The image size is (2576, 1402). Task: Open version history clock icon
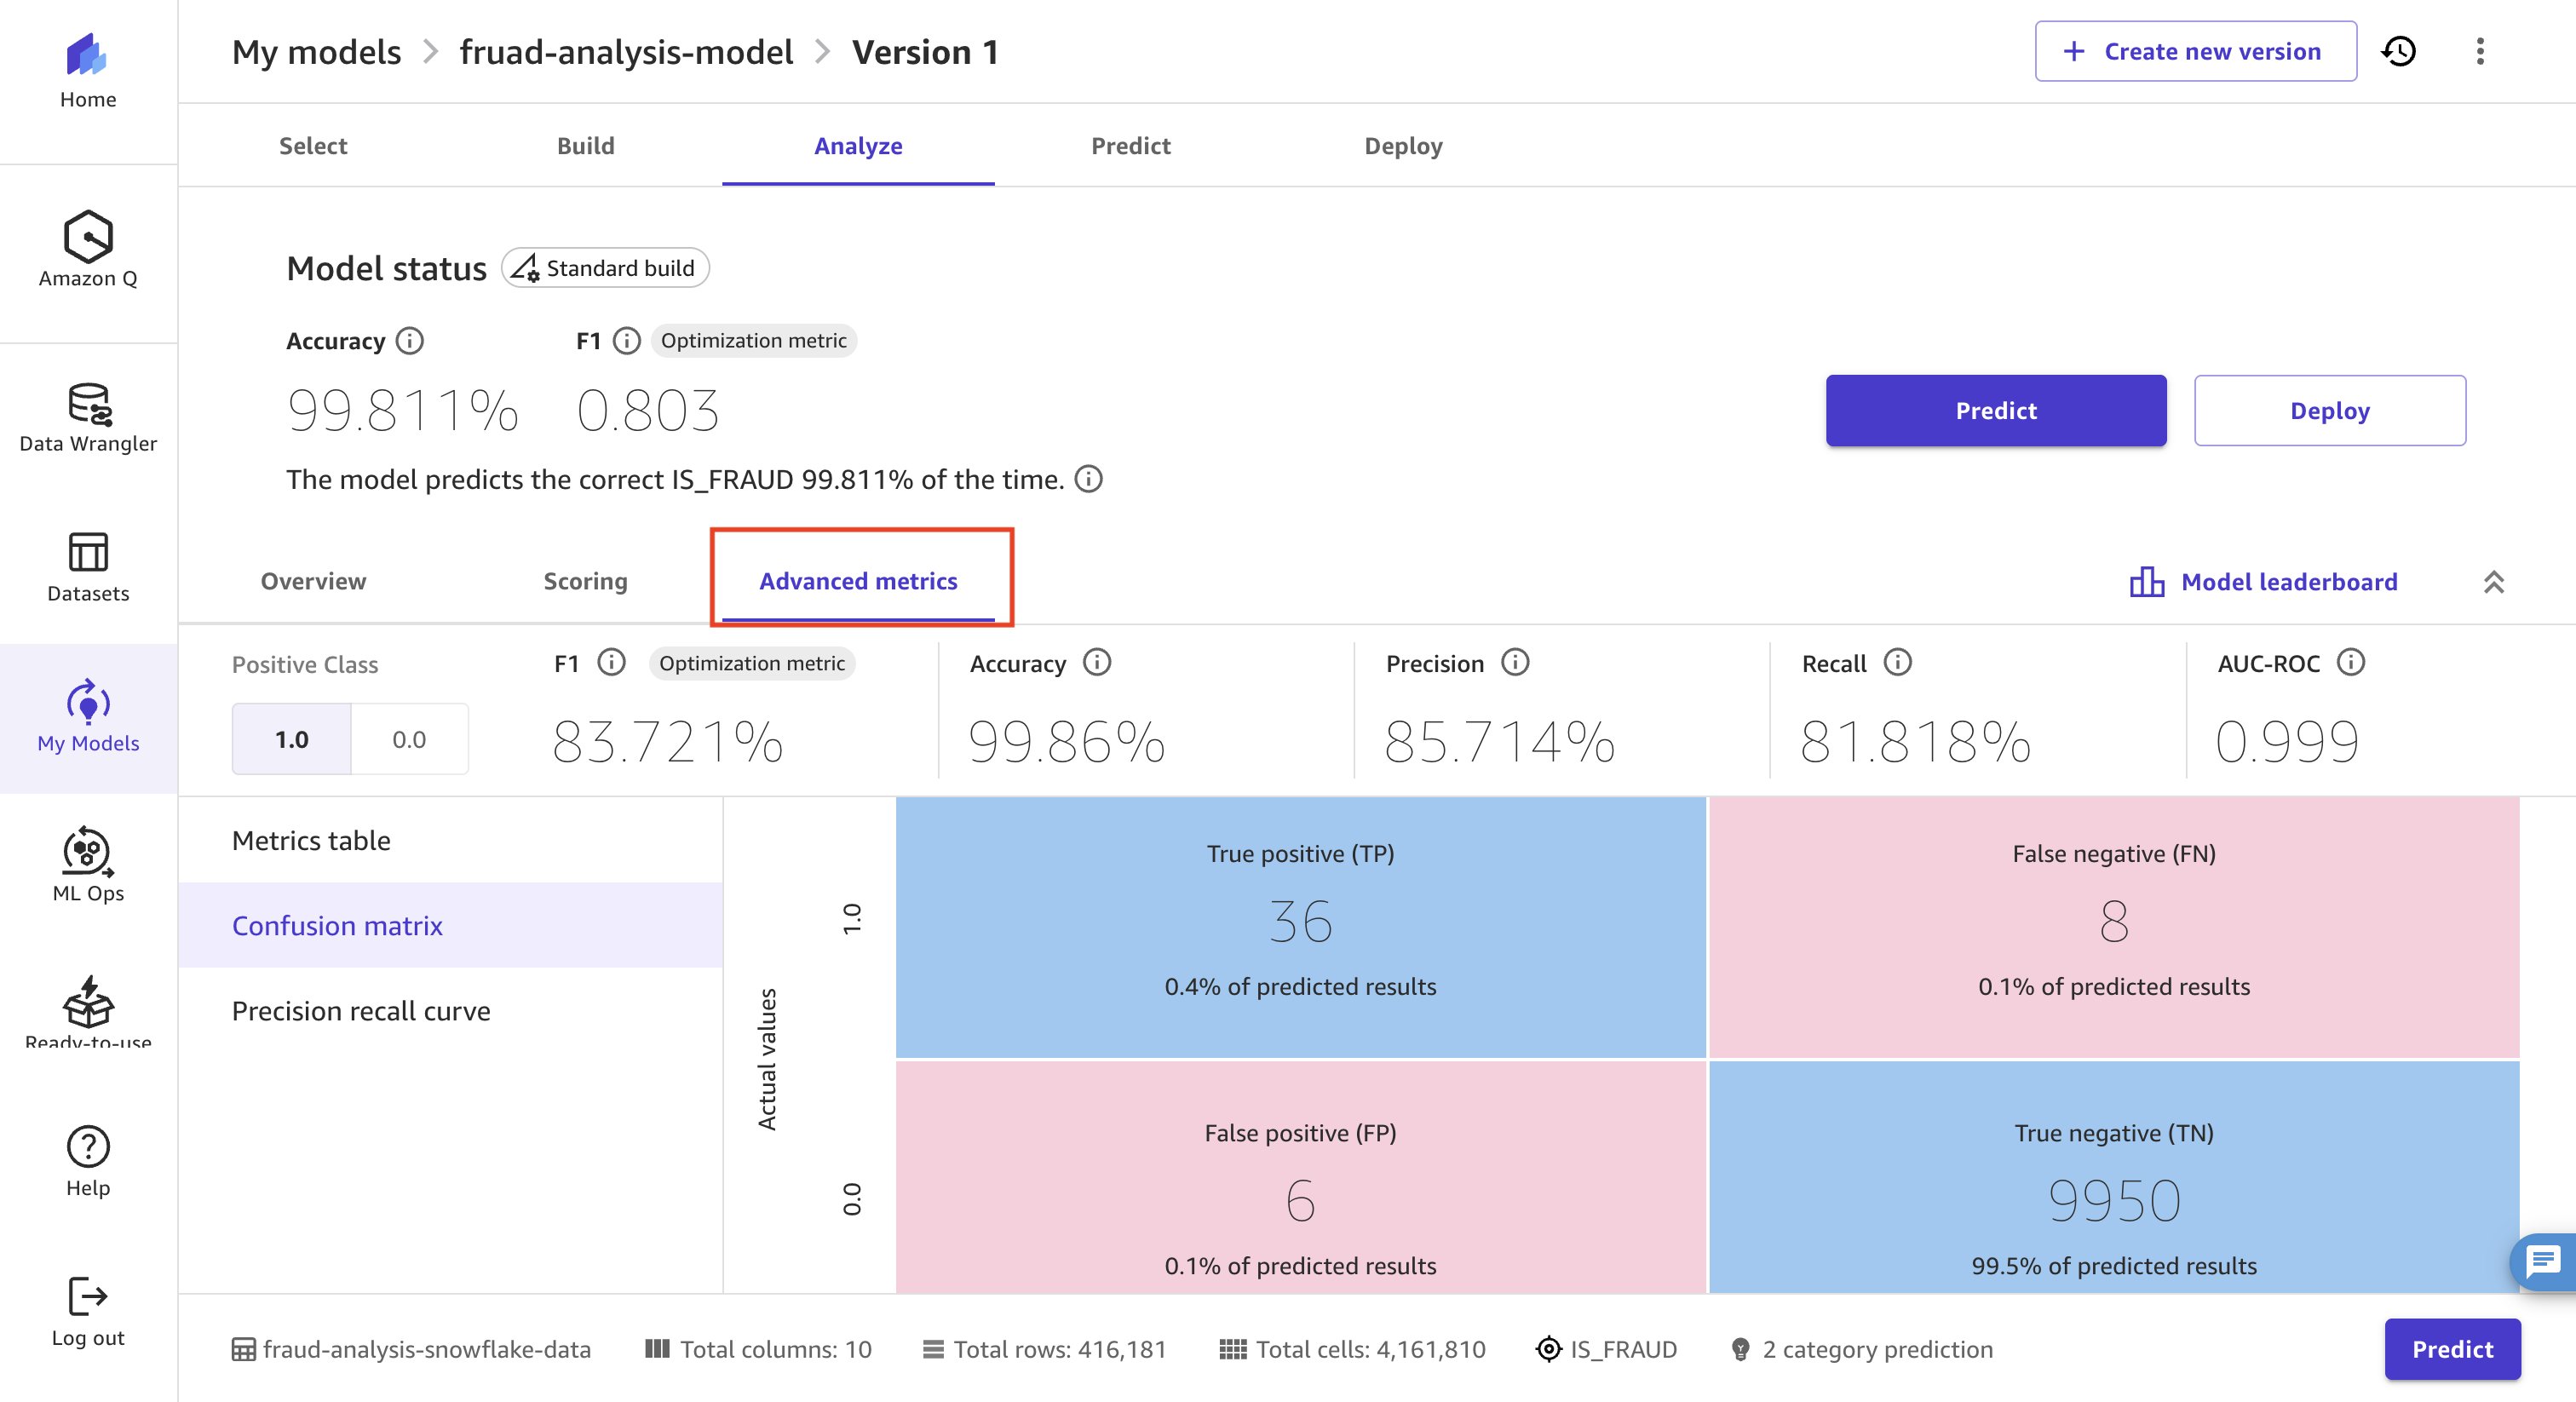click(x=2399, y=51)
